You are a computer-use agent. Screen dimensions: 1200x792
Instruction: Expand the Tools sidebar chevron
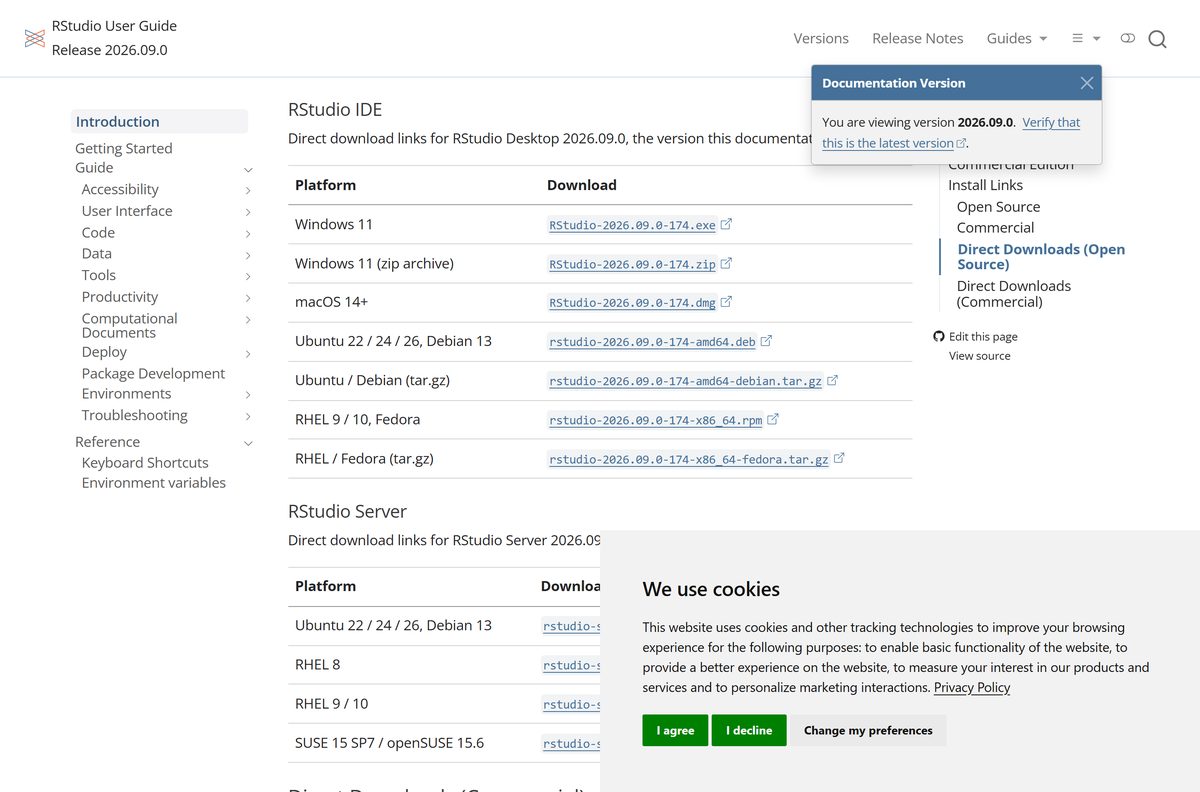tap(248, 277)
